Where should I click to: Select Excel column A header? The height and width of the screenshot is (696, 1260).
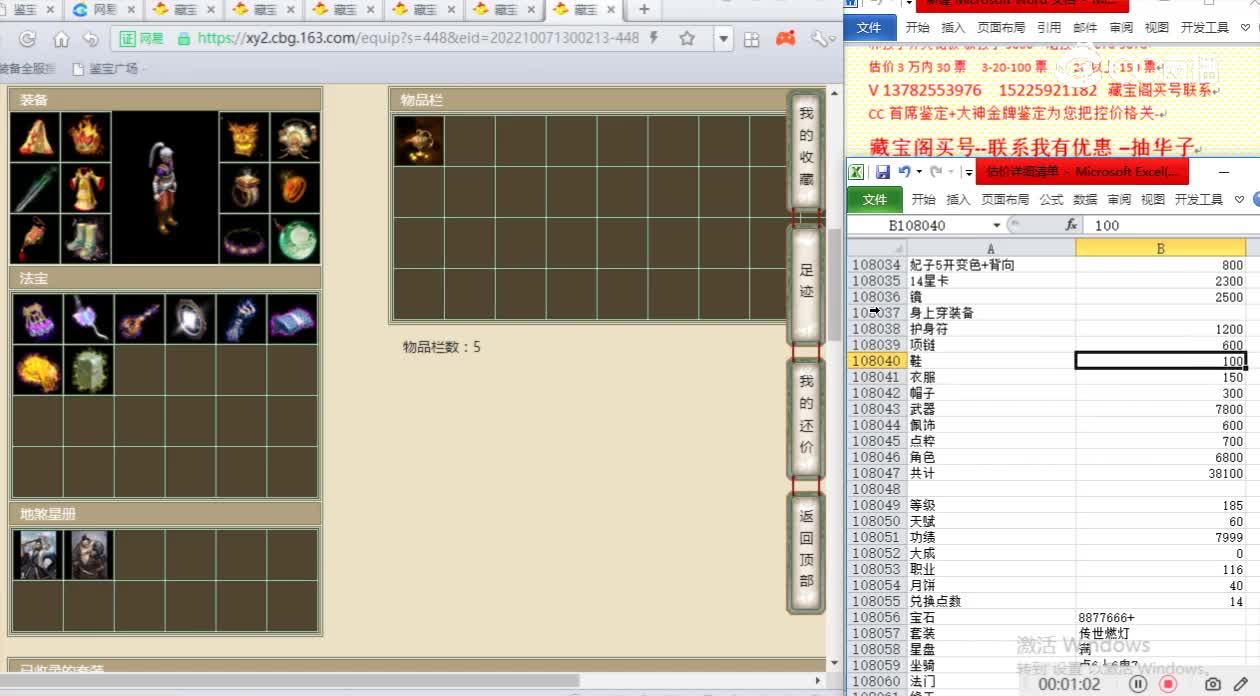991,248
